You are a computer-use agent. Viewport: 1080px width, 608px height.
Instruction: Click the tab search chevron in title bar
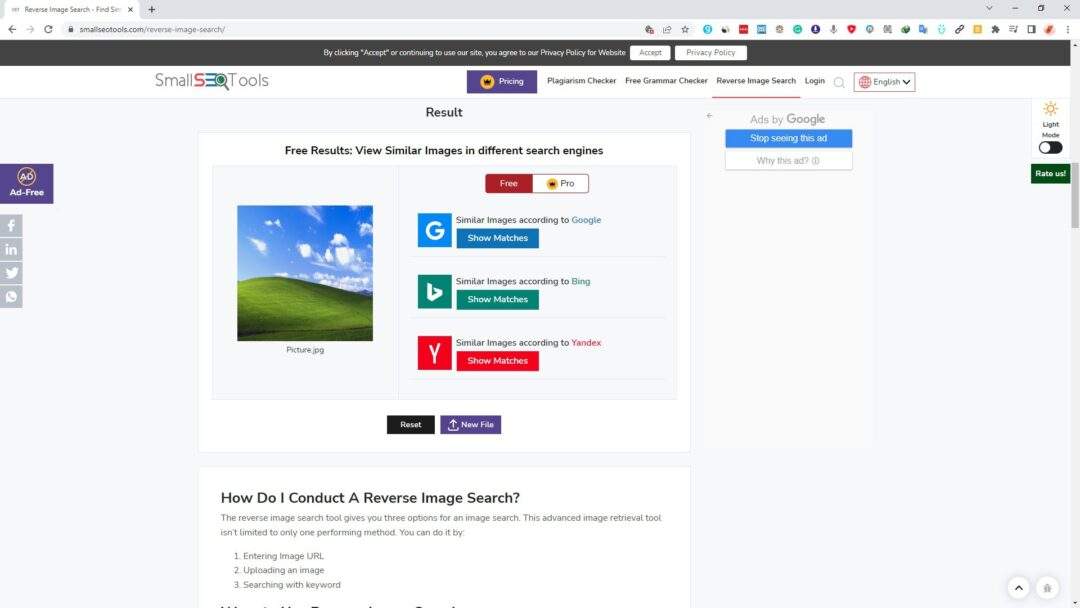click(989, 8)
